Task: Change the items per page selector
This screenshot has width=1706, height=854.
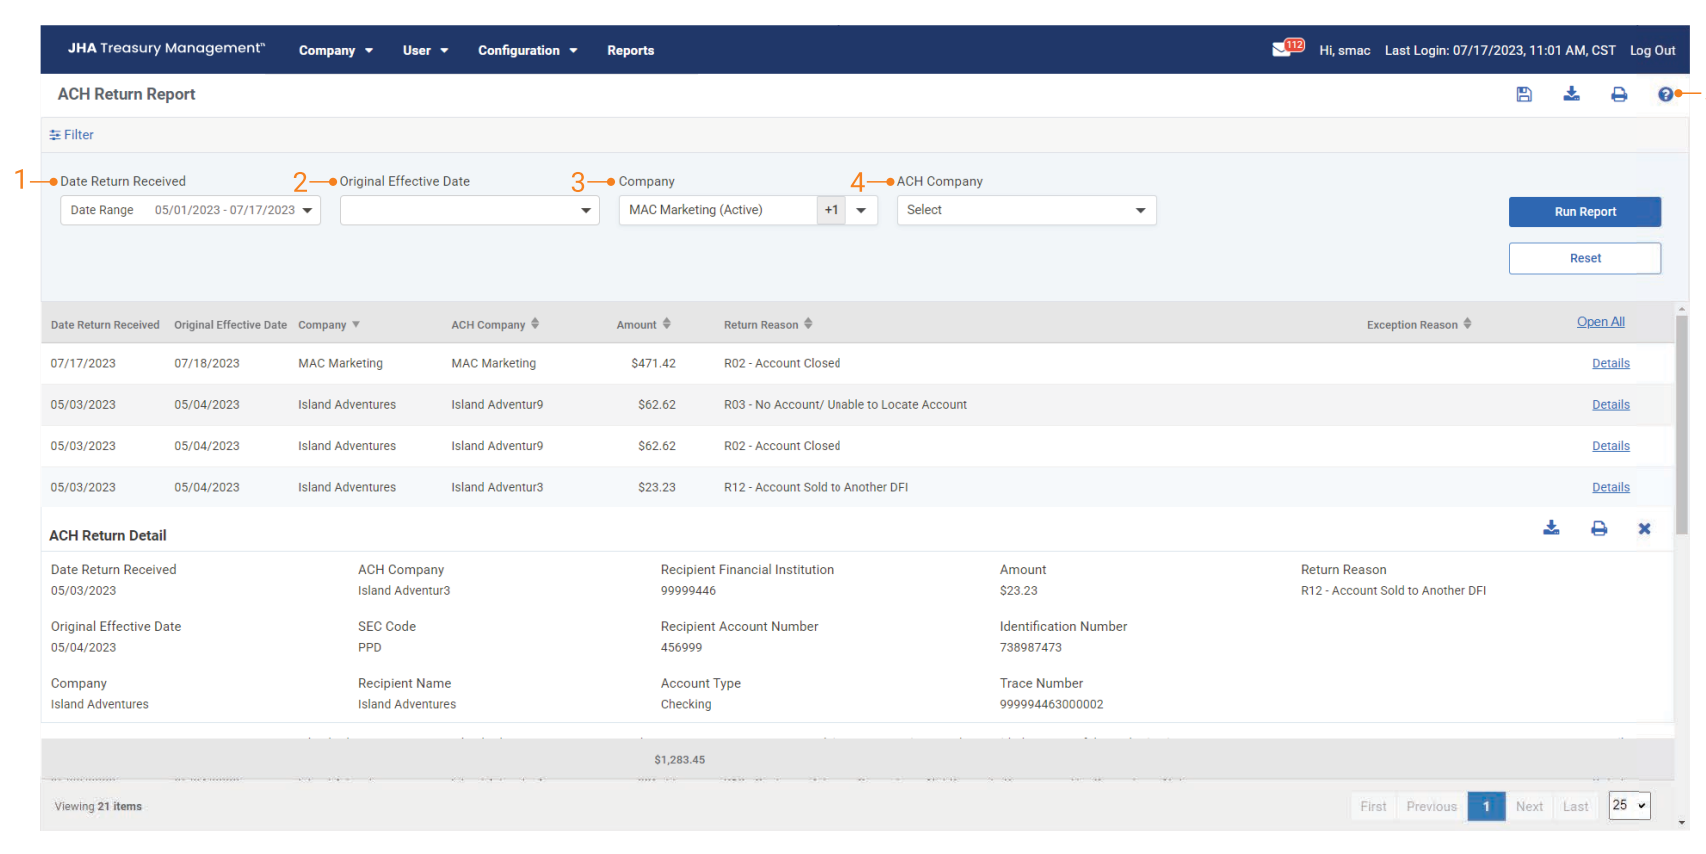Action: tap(1628, 805)
